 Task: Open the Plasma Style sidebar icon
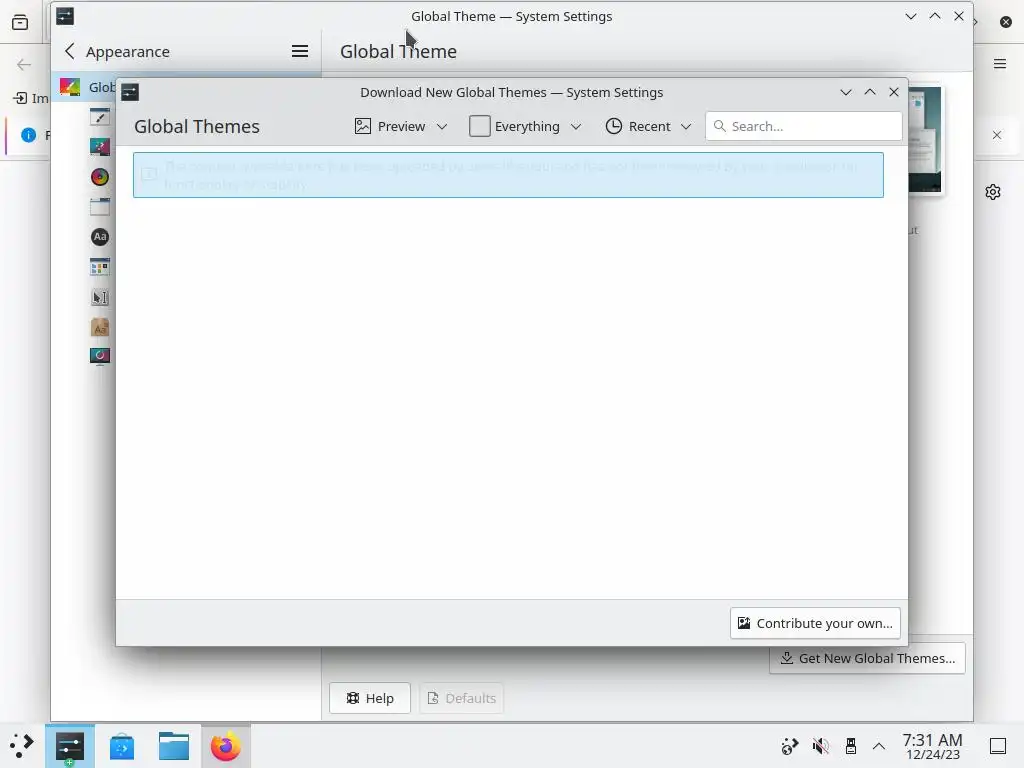tap(100, 147)
